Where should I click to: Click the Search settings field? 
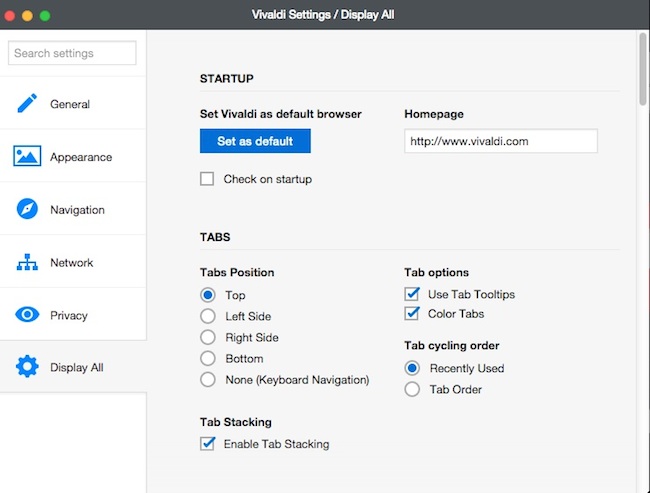[x=72, y=53]
